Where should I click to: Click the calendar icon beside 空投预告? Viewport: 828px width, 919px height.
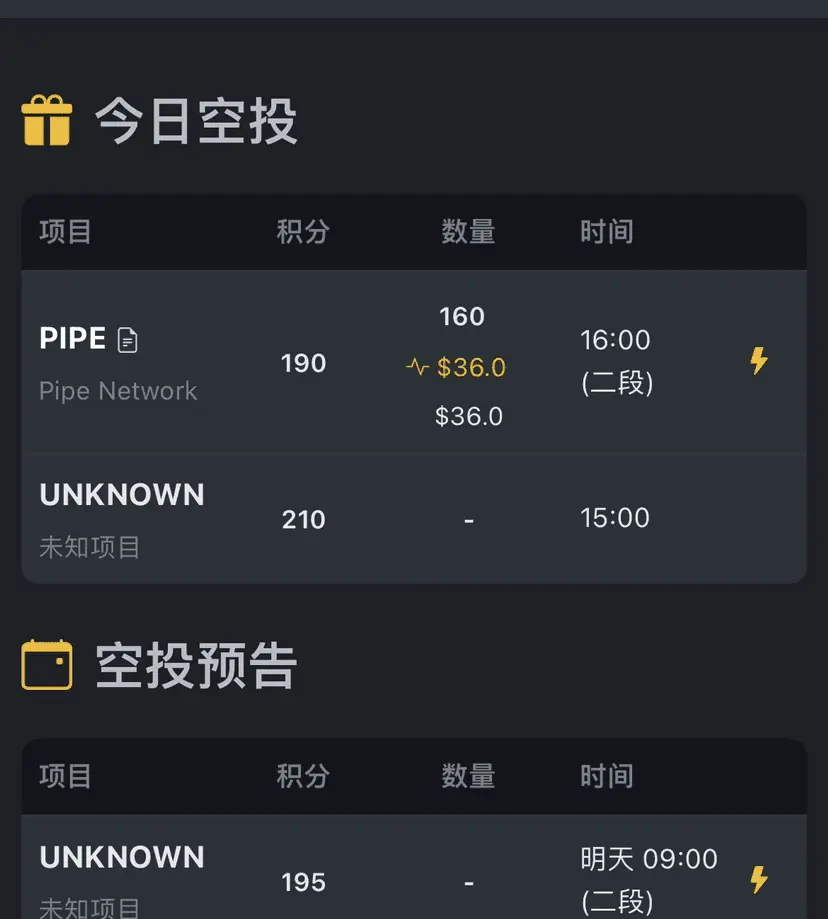47,665
